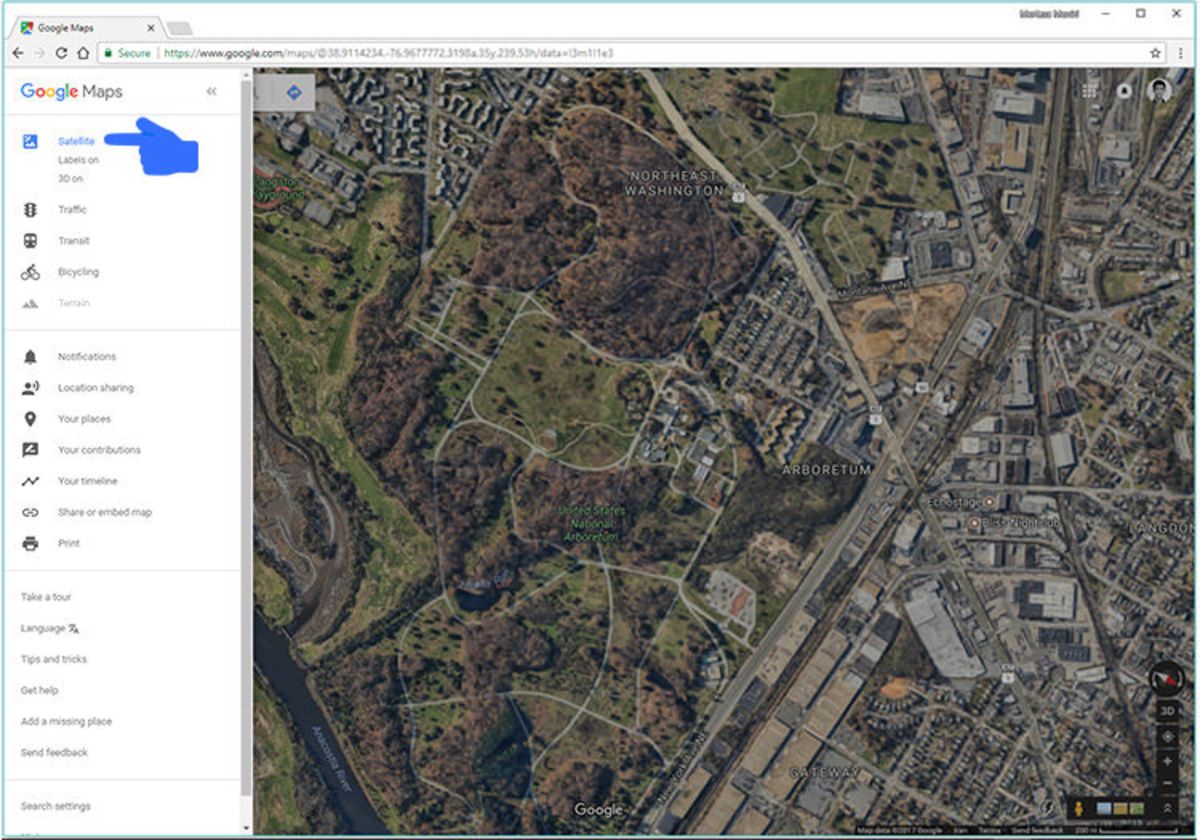Select Your places in the menu
Image resolution: width=1200 pixels, height=840 pixels.
84,419
